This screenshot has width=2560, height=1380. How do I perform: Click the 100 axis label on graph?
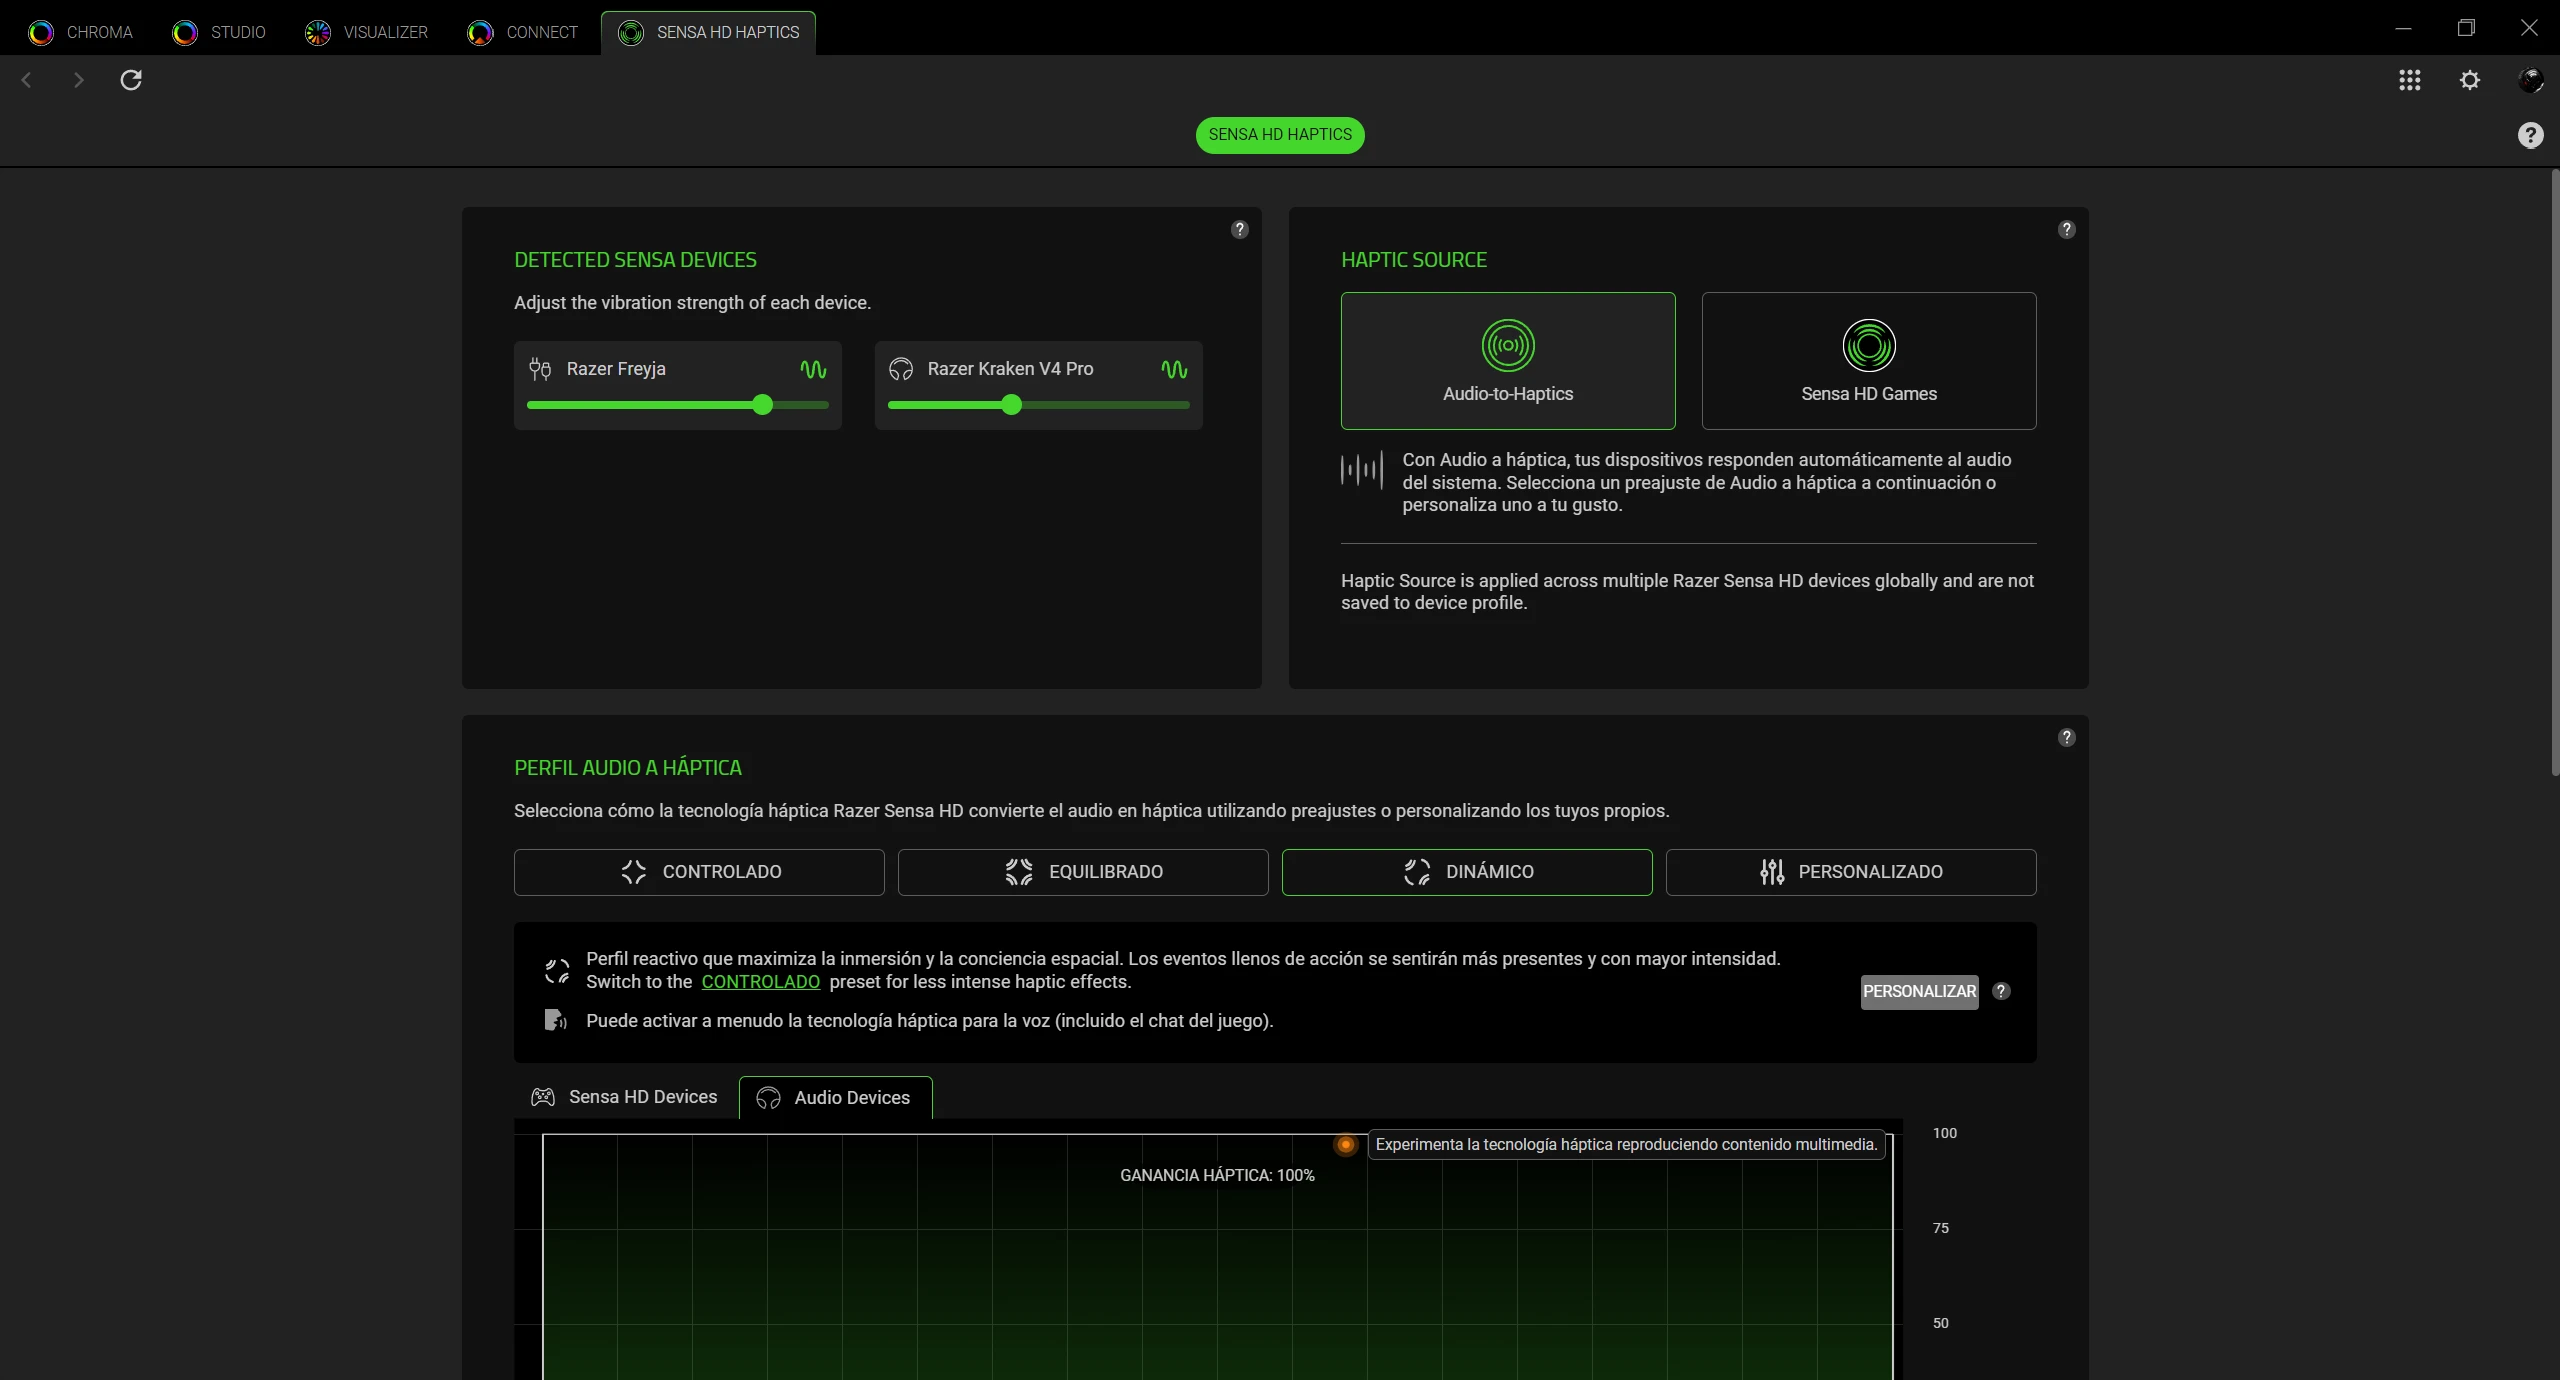tap(1945, 1133)
